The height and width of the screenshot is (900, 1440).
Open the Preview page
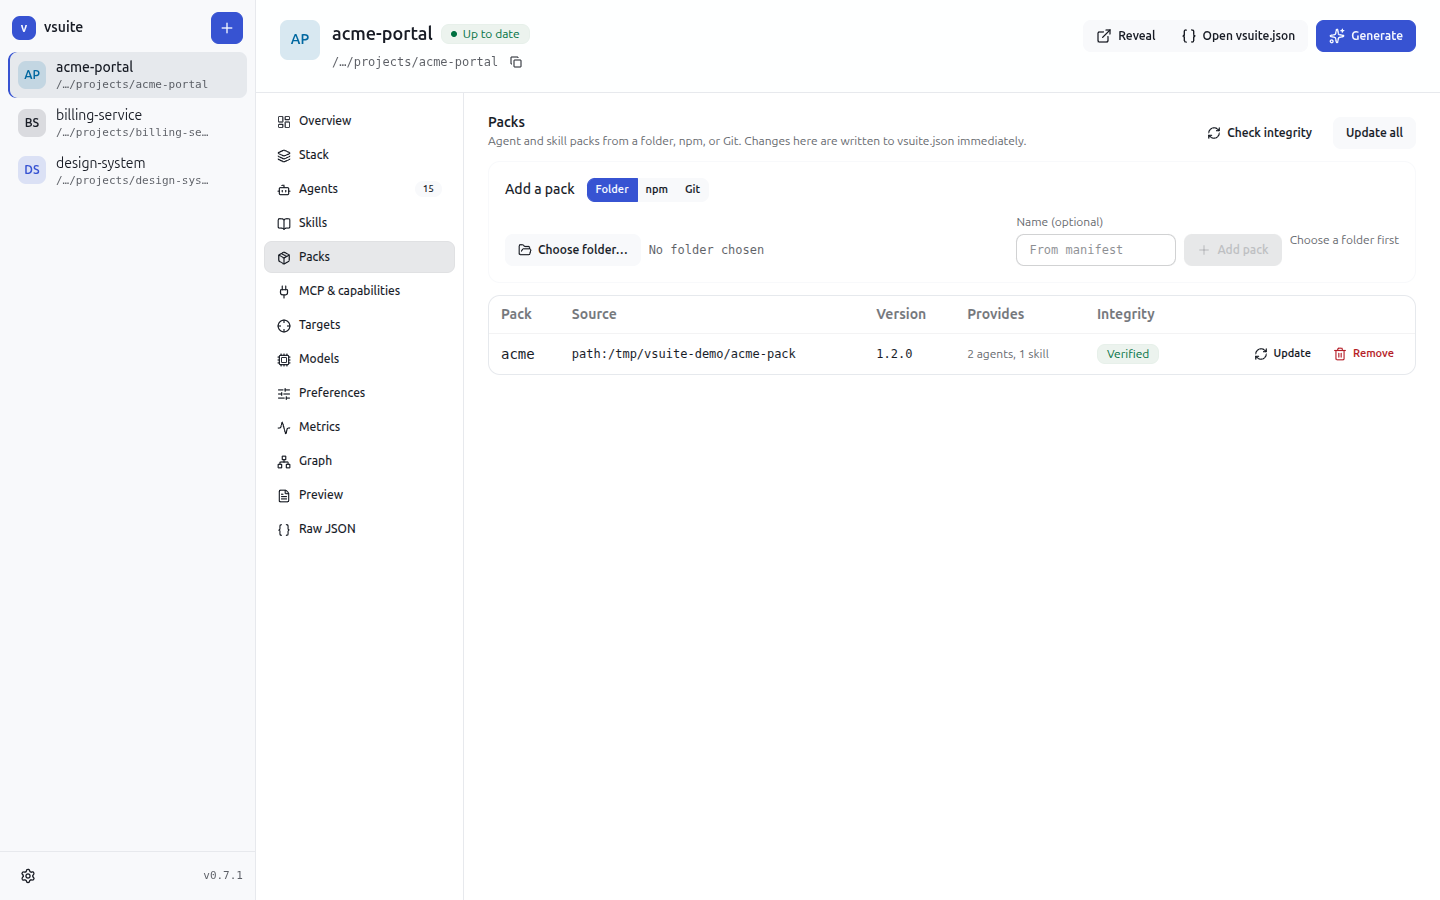[x=359, y=495]
